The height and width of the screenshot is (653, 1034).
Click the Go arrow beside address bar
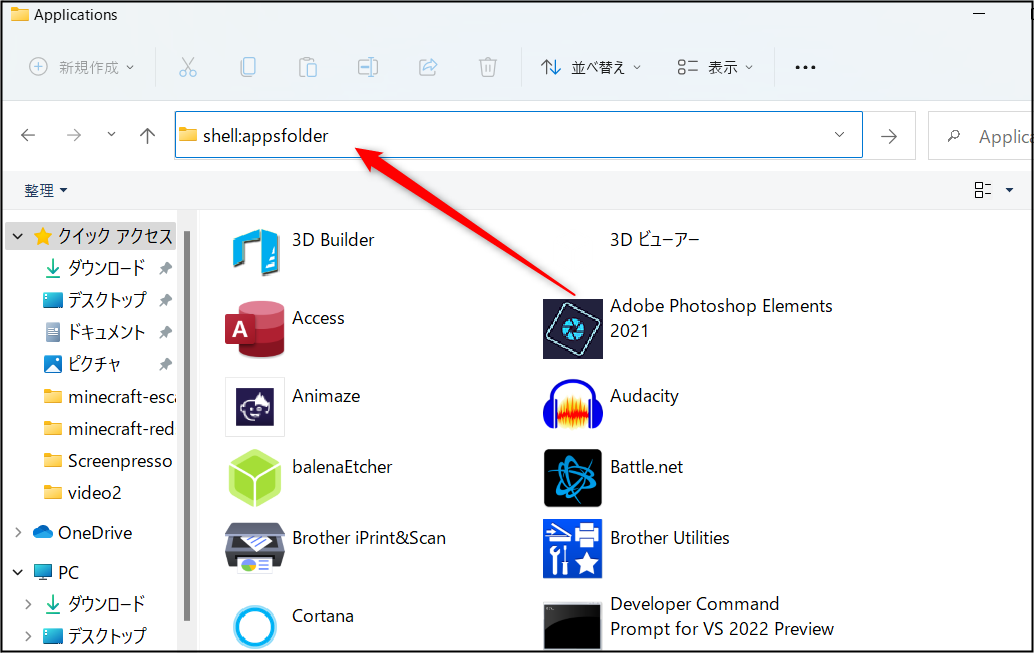pos(889,136)
